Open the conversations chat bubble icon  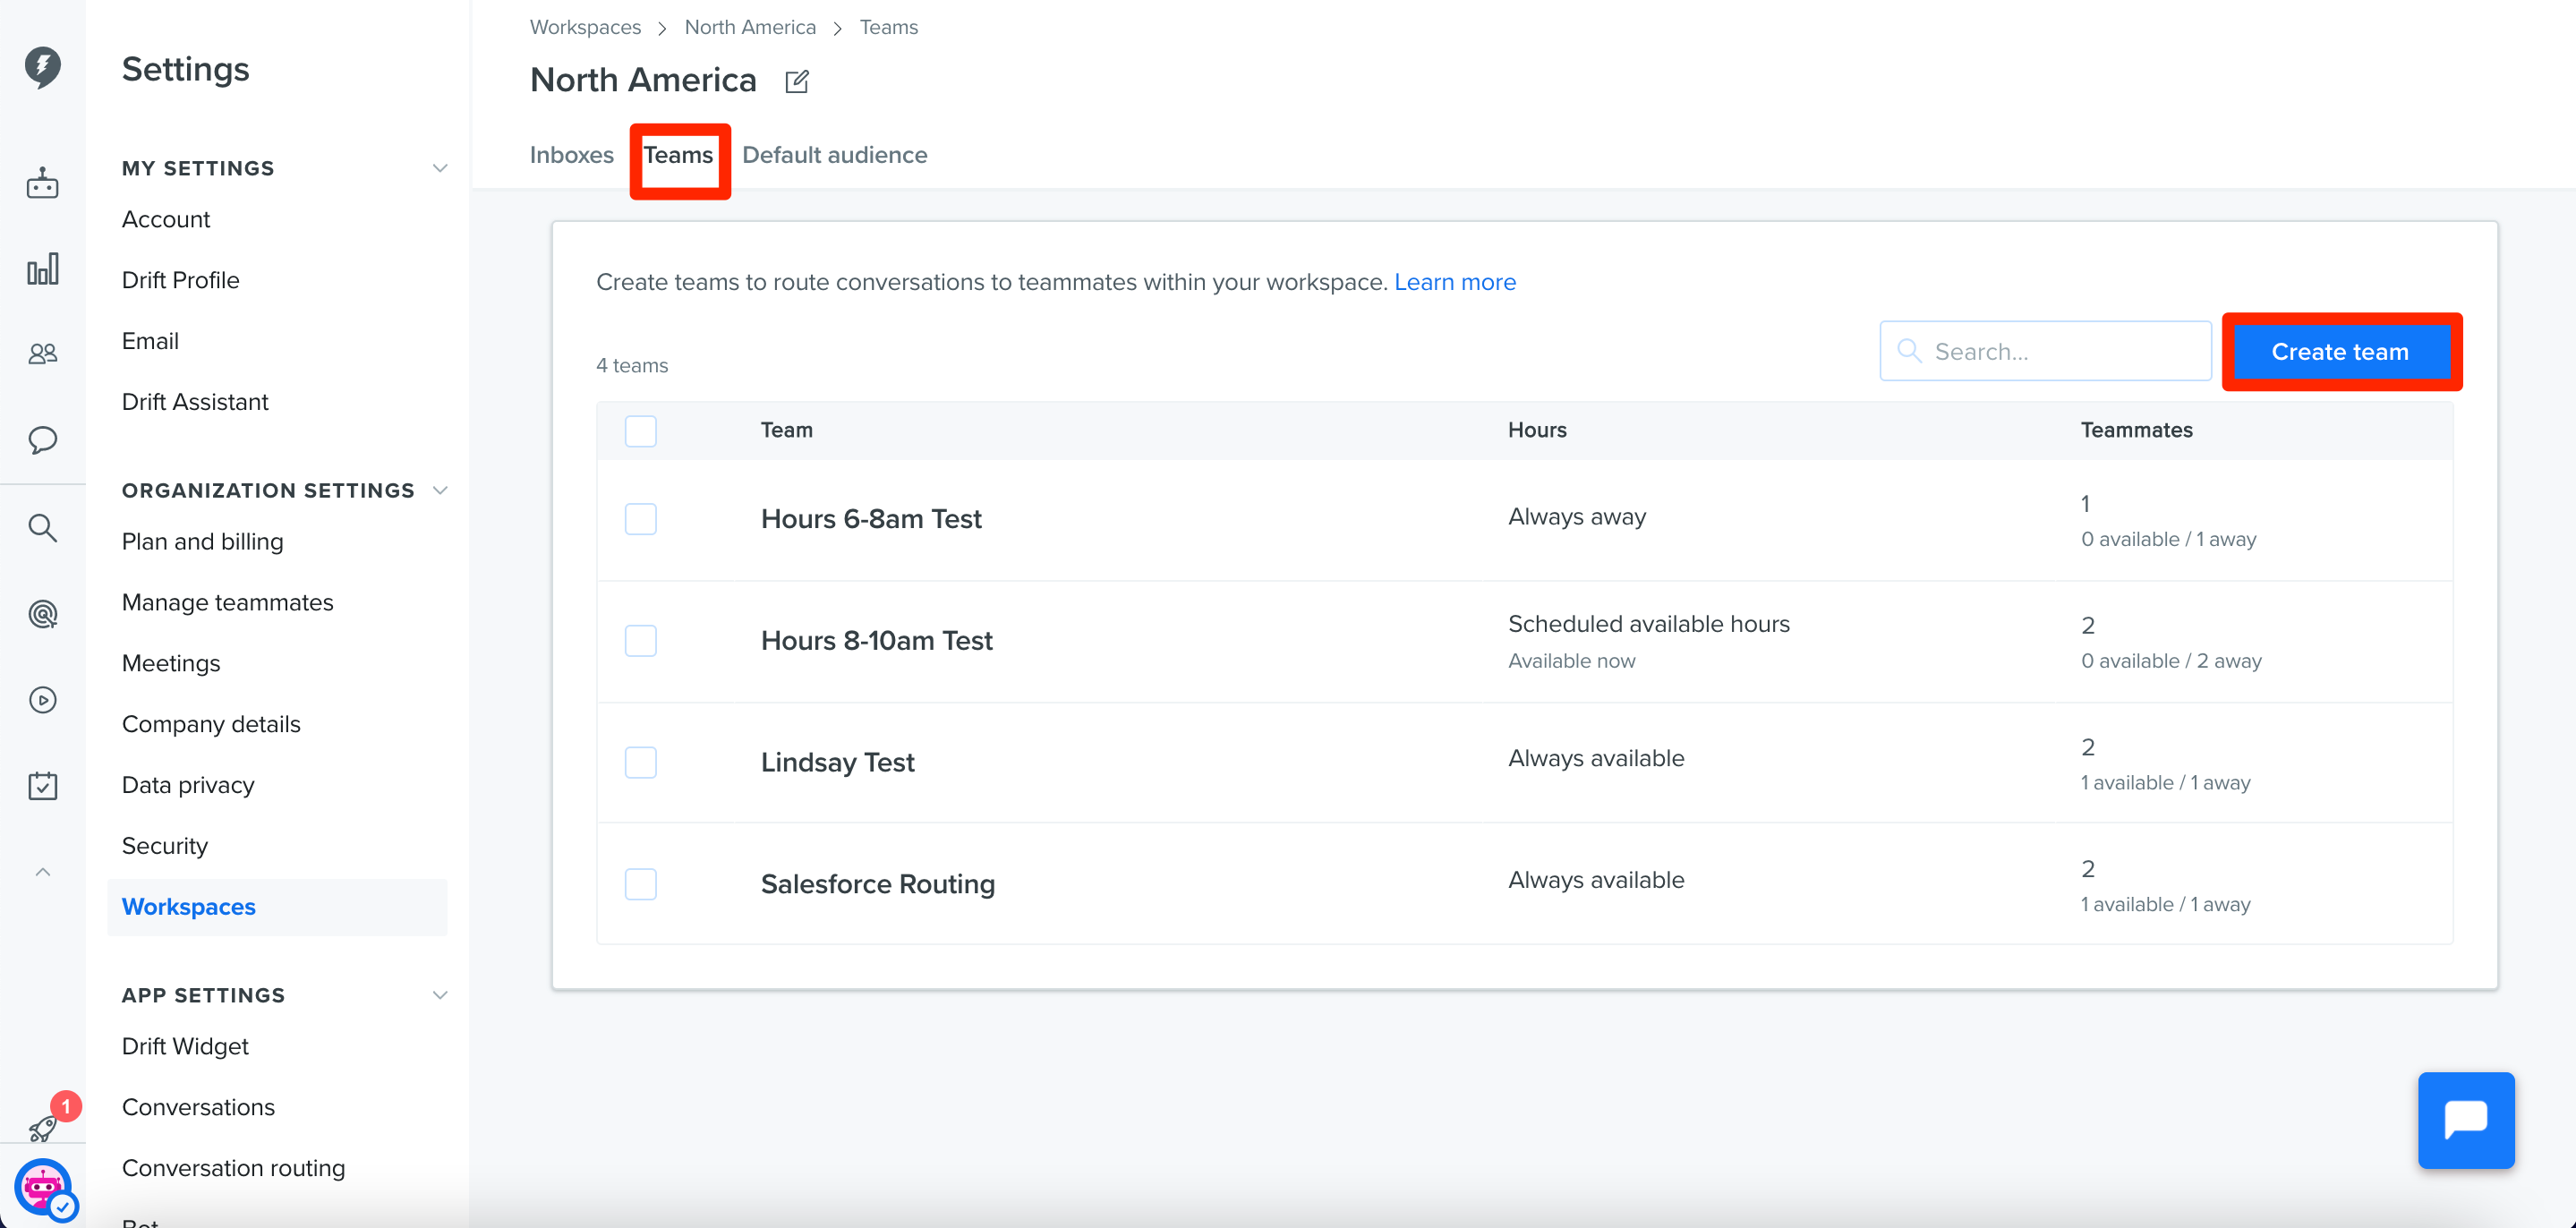pos(42,440)
